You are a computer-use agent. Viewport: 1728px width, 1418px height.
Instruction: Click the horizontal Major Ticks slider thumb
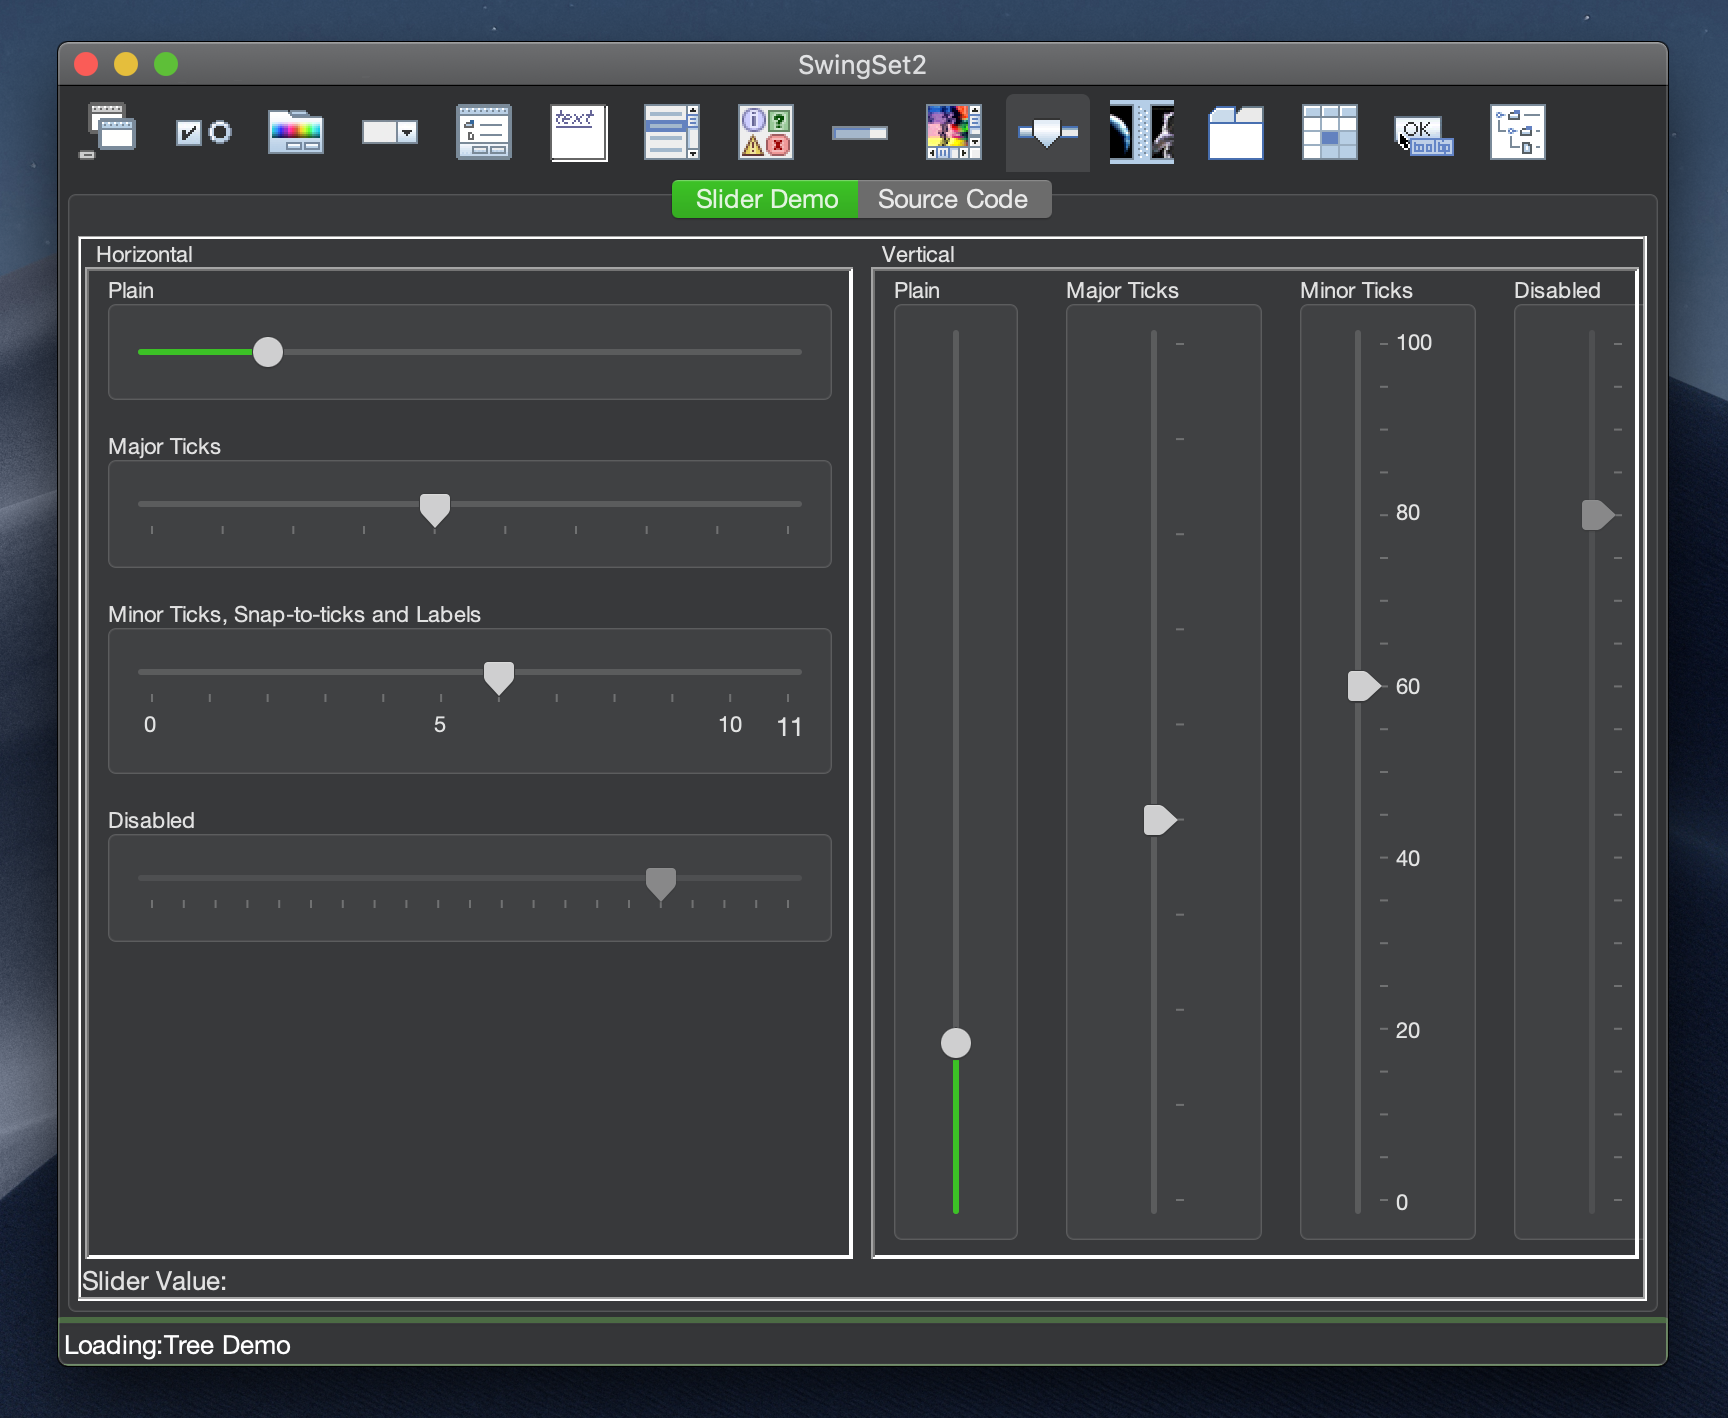coord(434,508)
